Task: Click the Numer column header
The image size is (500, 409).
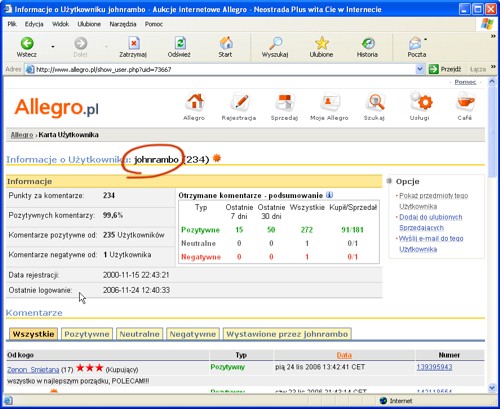Action: point(449,355)
